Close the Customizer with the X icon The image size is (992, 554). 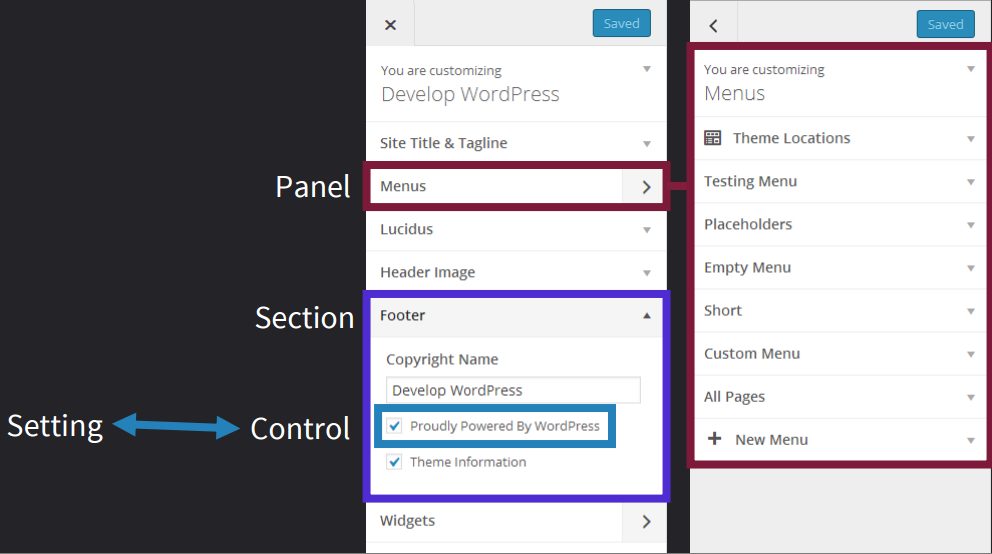[390, 25]
